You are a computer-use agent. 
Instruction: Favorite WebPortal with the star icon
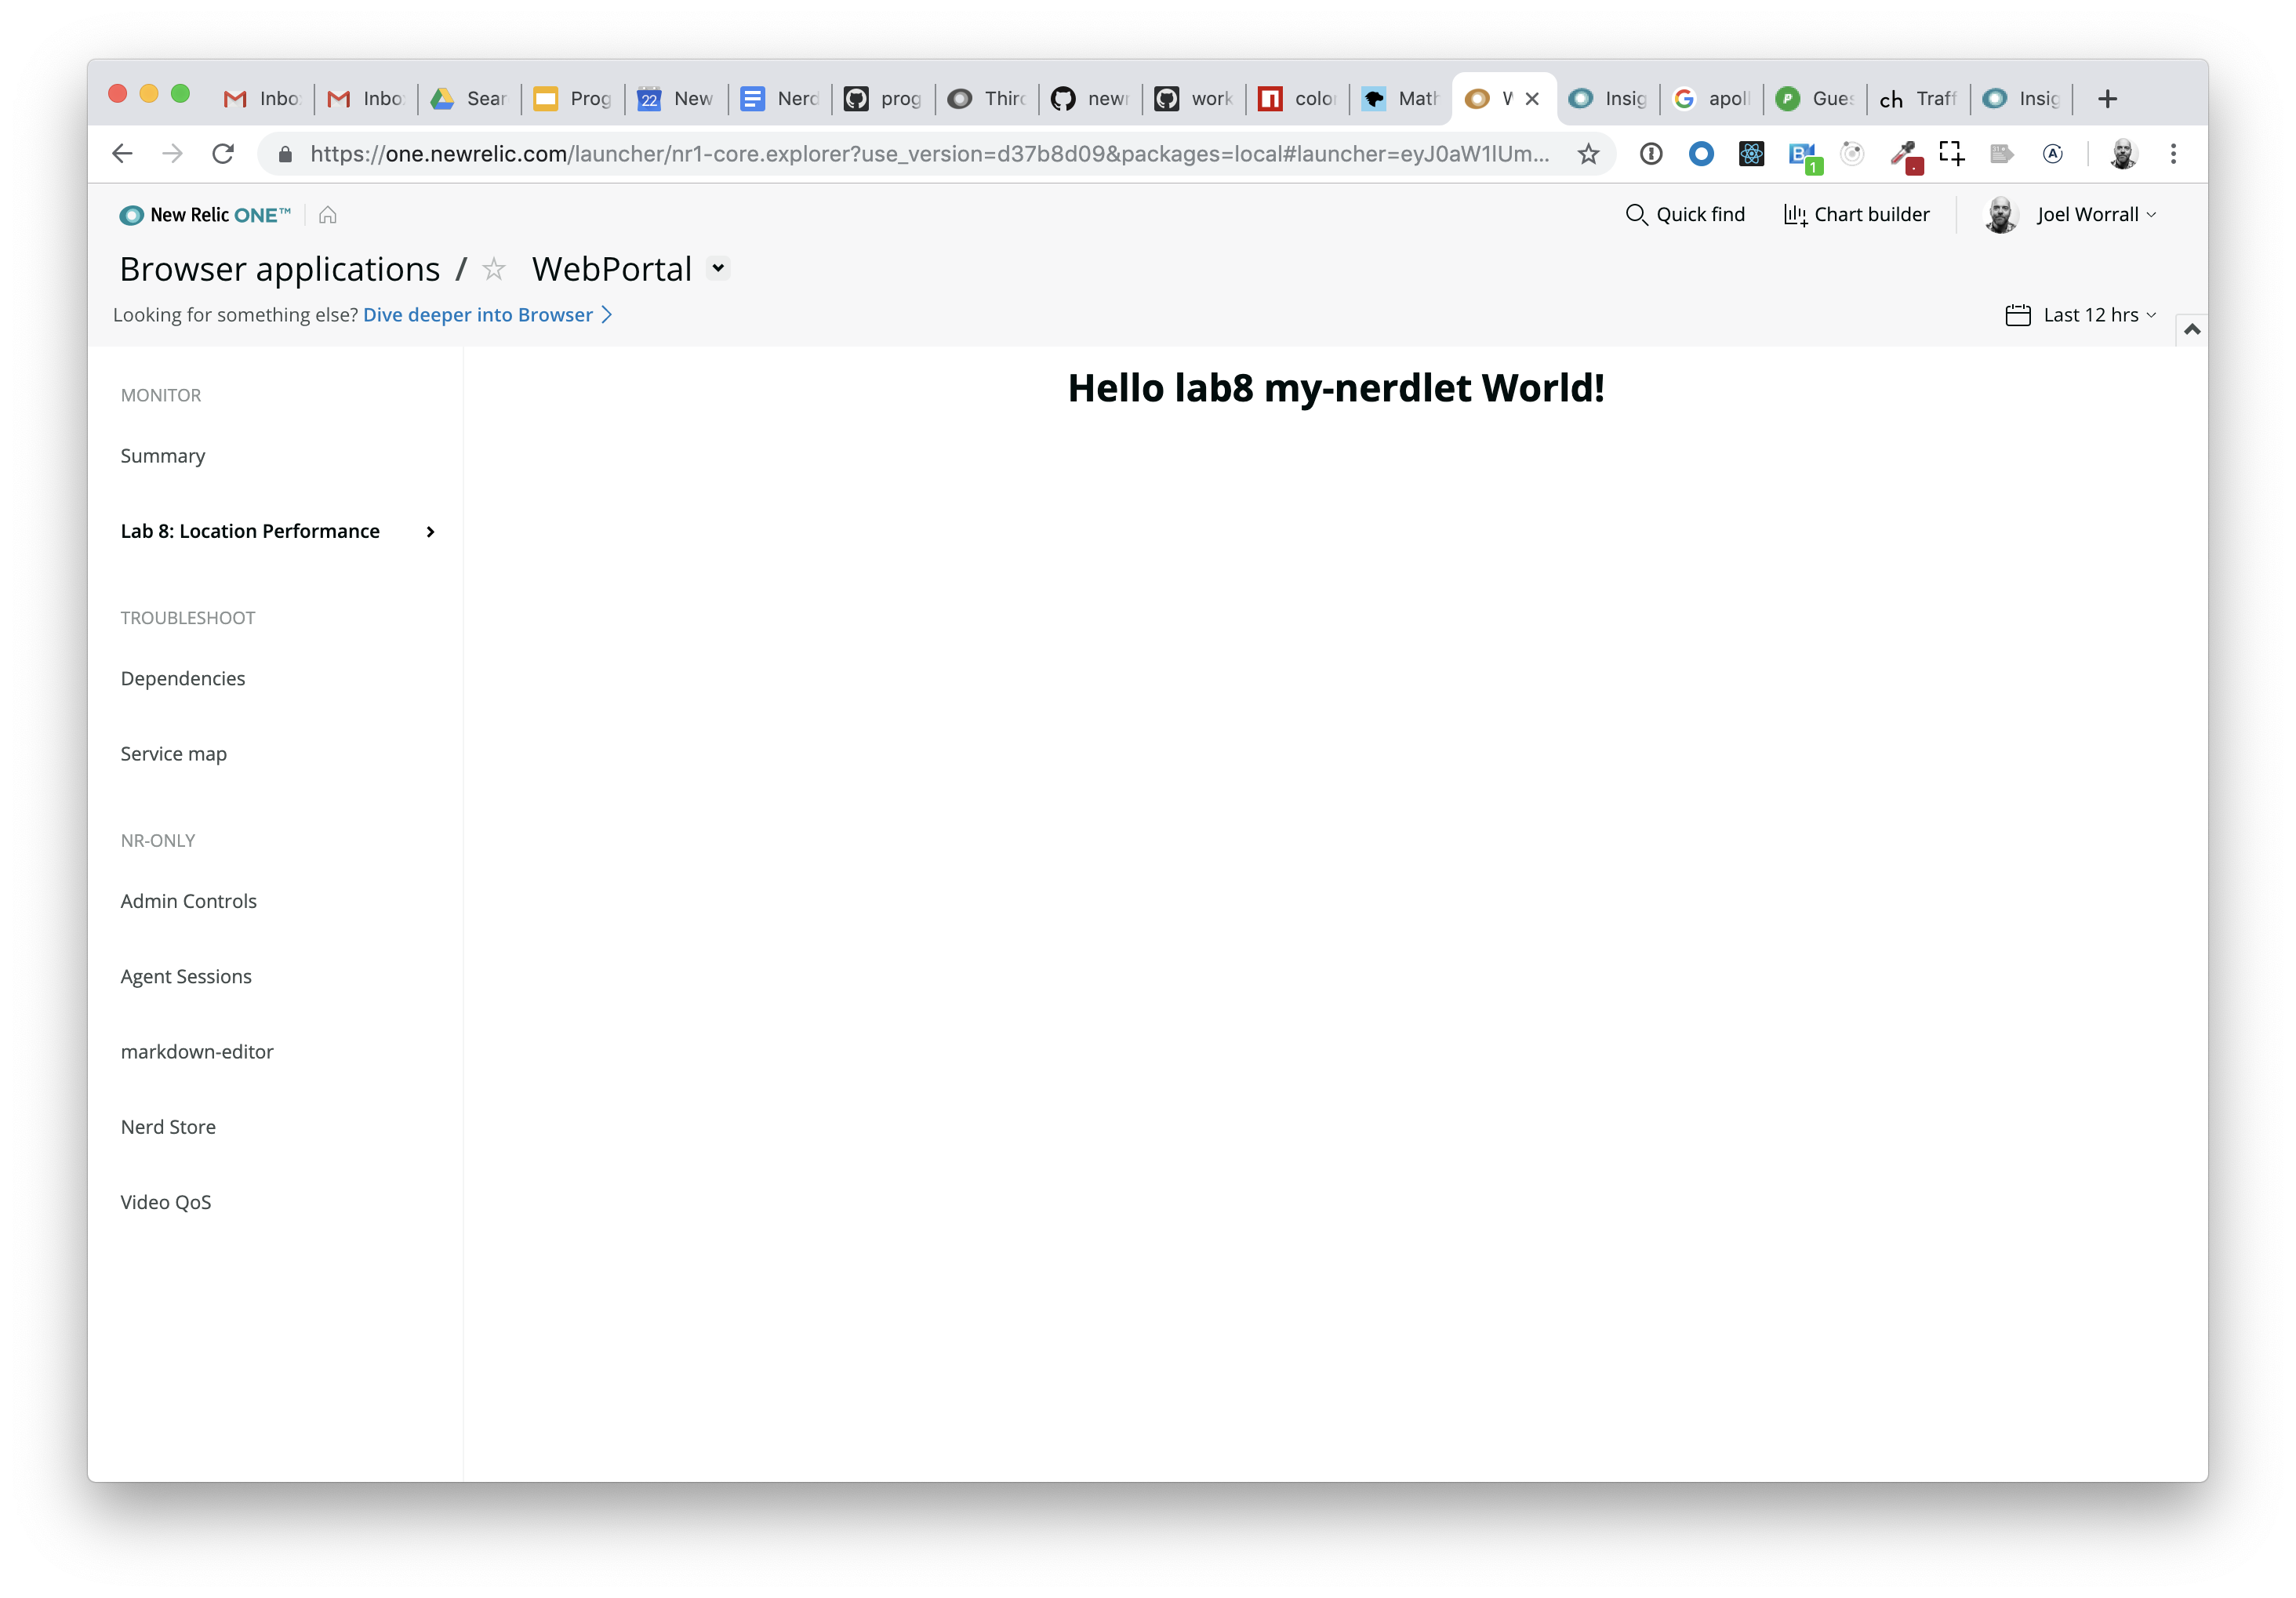coord(494,269)
